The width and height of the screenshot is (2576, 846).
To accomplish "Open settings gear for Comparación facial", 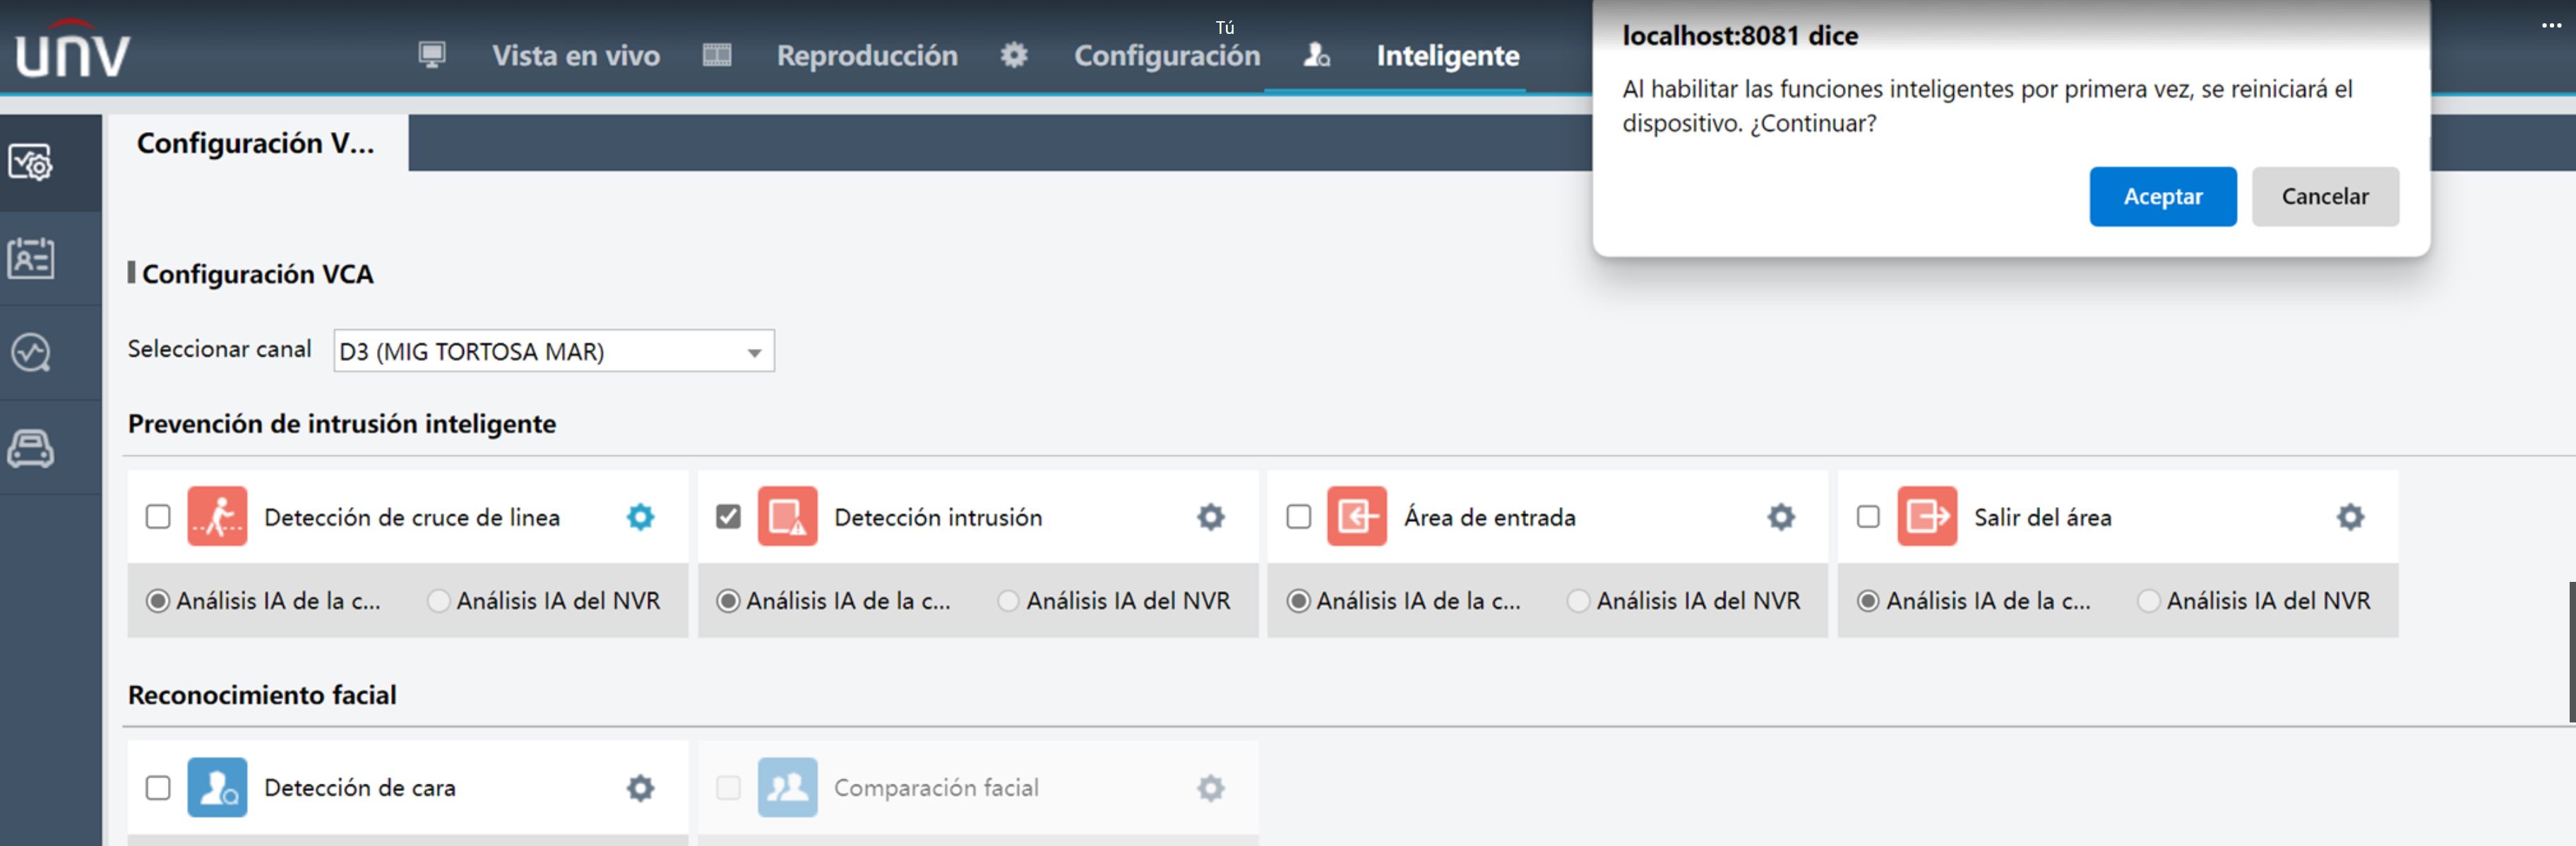I will click(1211, 788).
